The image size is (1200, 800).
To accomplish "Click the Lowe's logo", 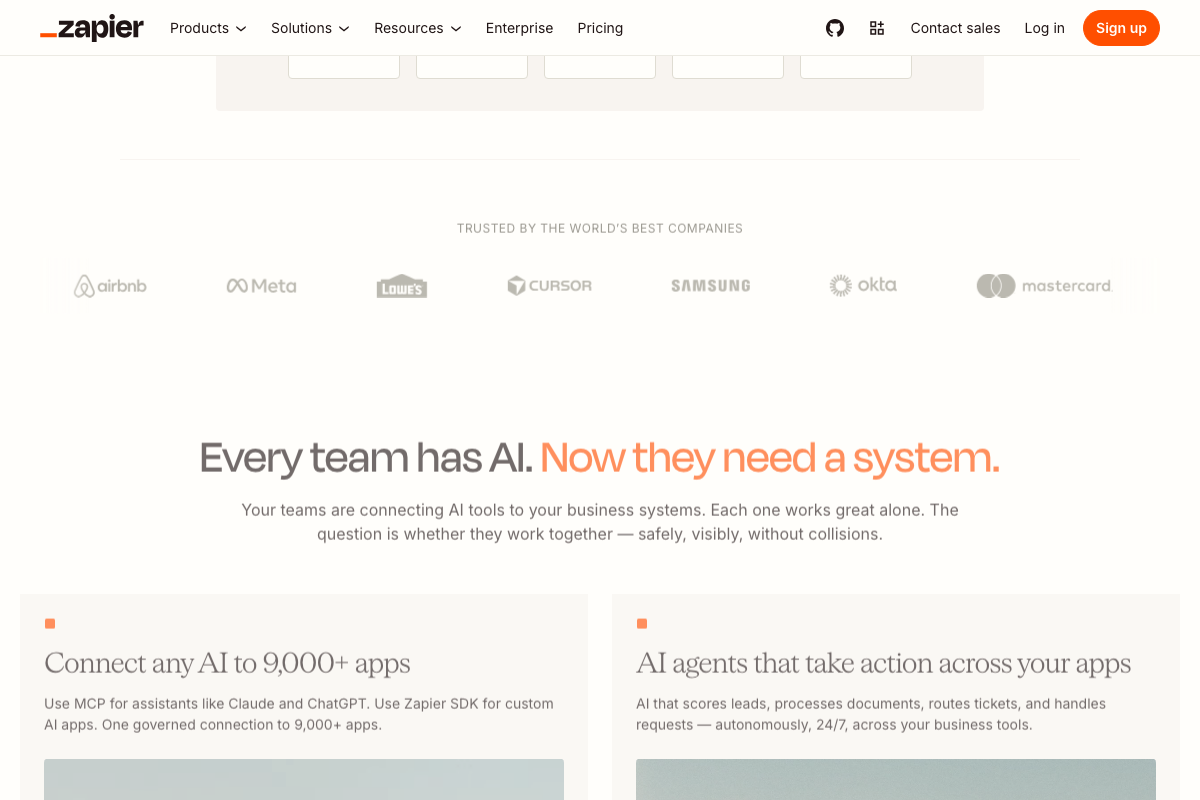I will [x=402, y=286].
